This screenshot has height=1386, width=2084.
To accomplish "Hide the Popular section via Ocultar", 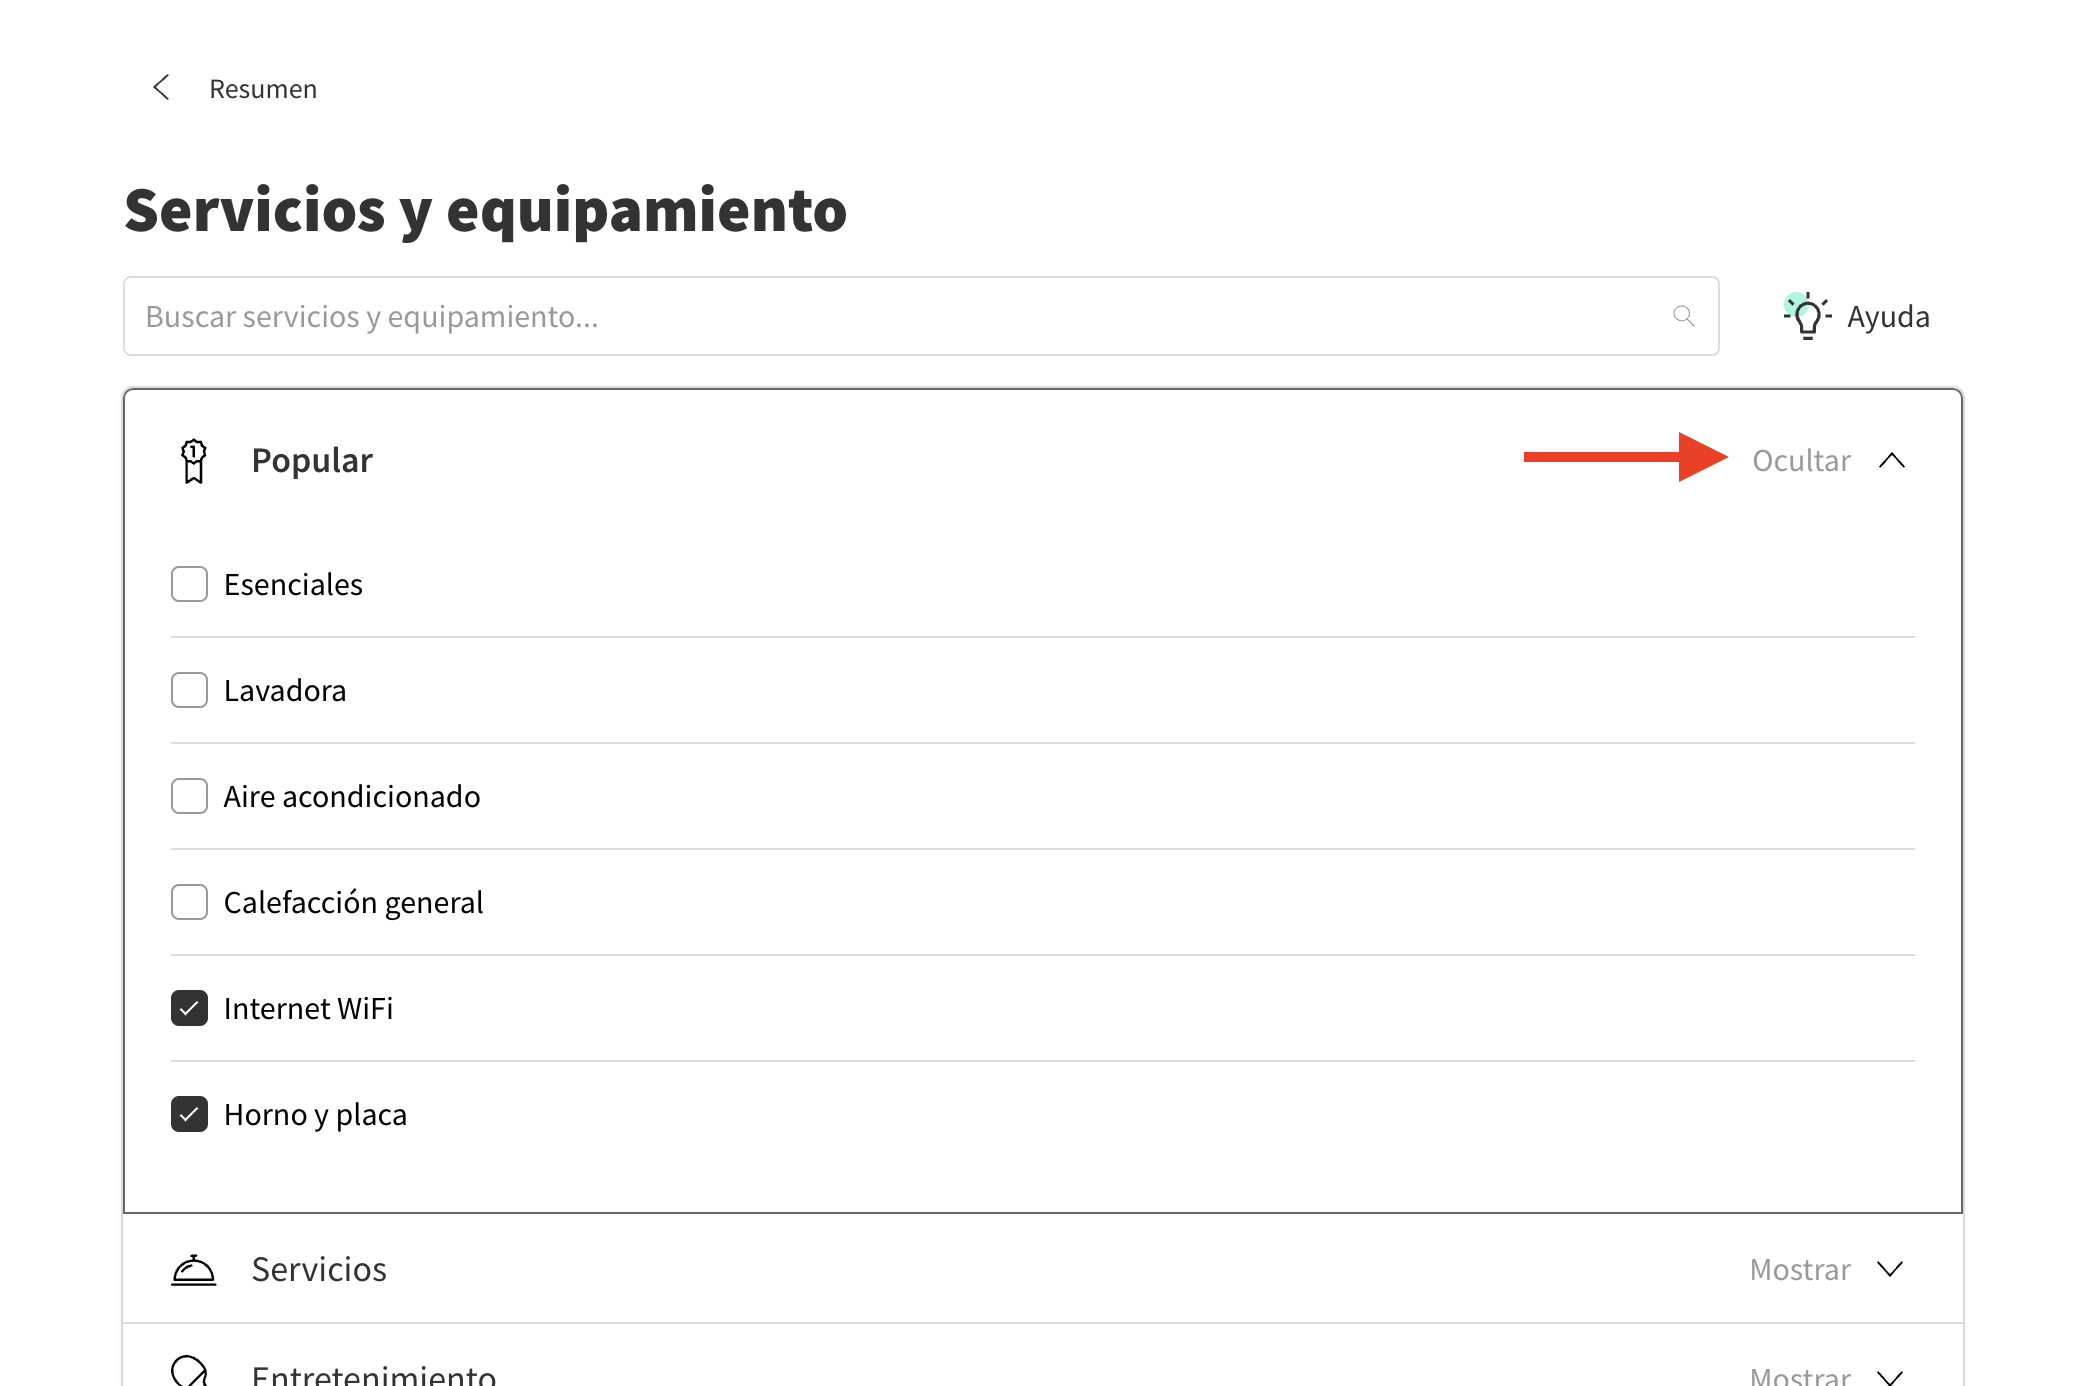I will point(1801,461).
